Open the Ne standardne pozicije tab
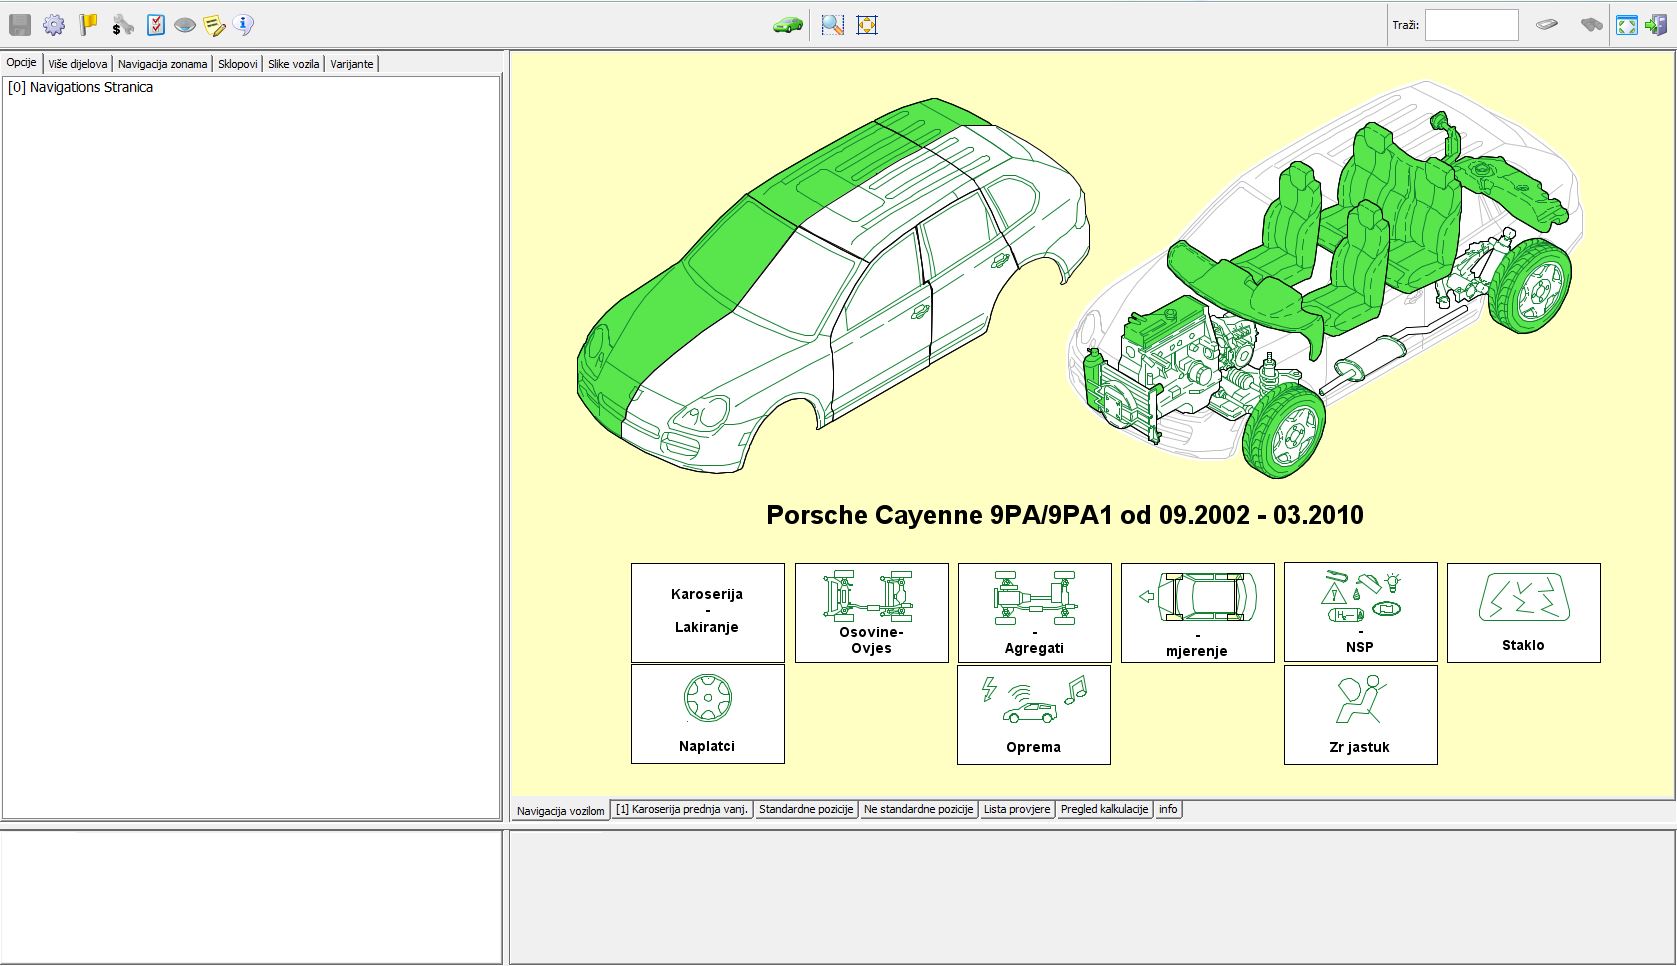Viewport: 1677px width, 966px height. click(x=918, y=809)
